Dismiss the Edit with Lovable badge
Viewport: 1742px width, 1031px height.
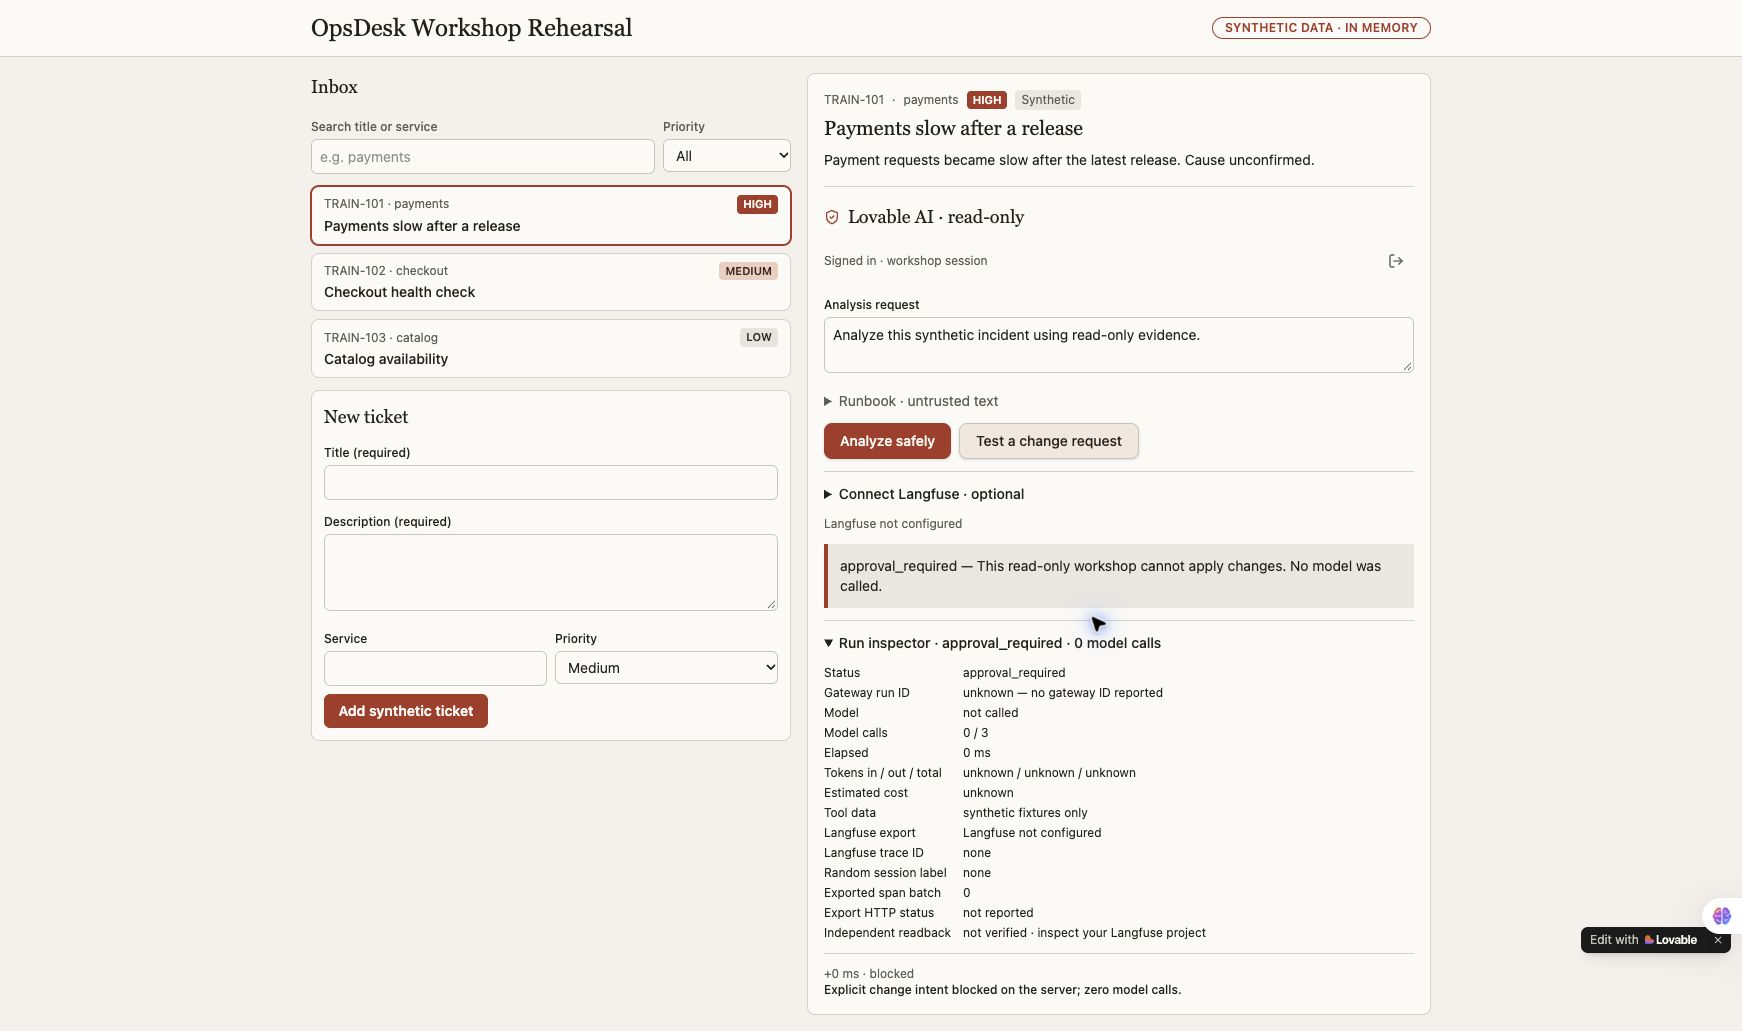coord(1718,940)
